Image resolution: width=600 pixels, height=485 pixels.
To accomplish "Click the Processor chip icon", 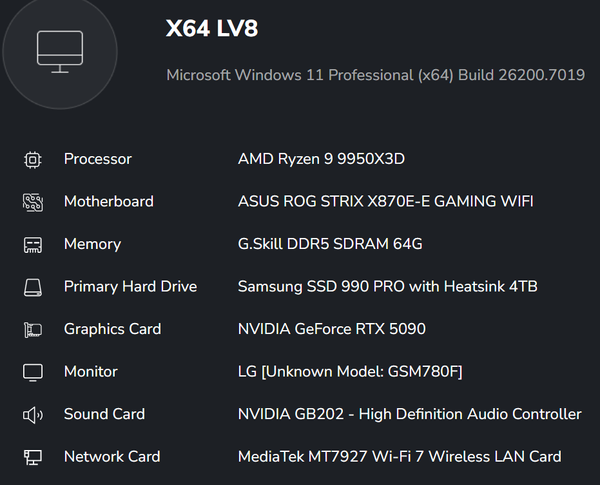I will tap(33, 159).
